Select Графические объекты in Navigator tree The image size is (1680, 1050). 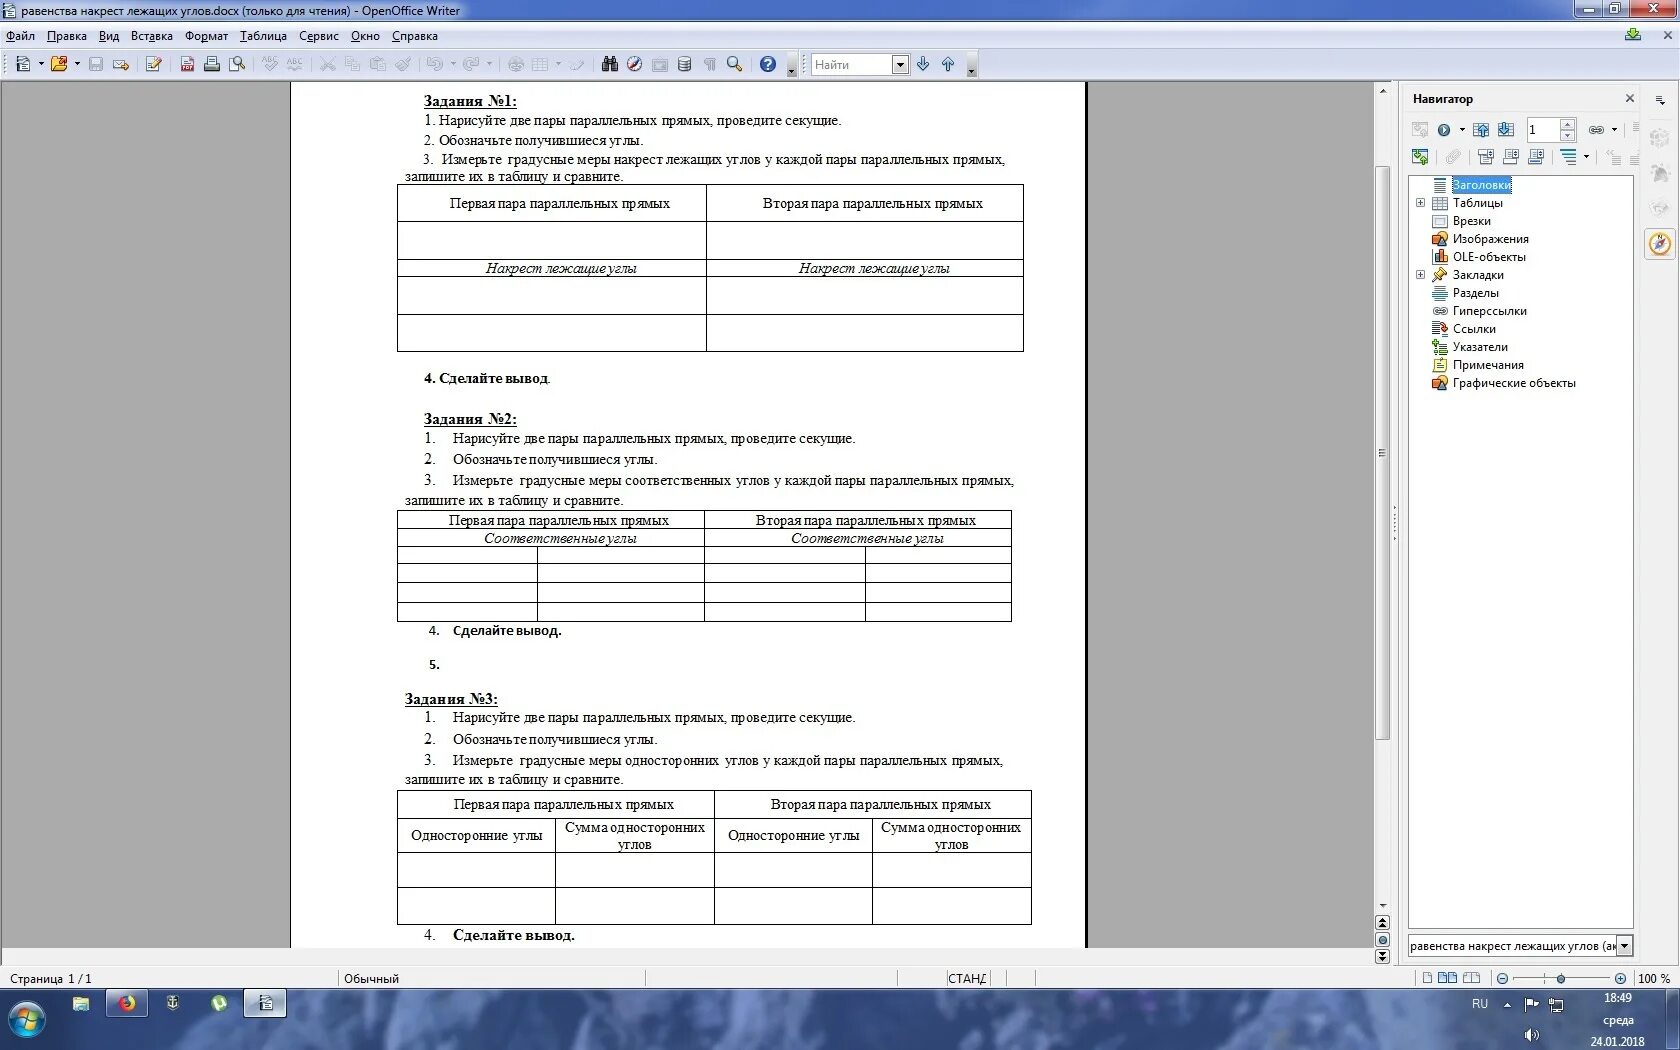pyautogui.click(x=1514, y=383)
